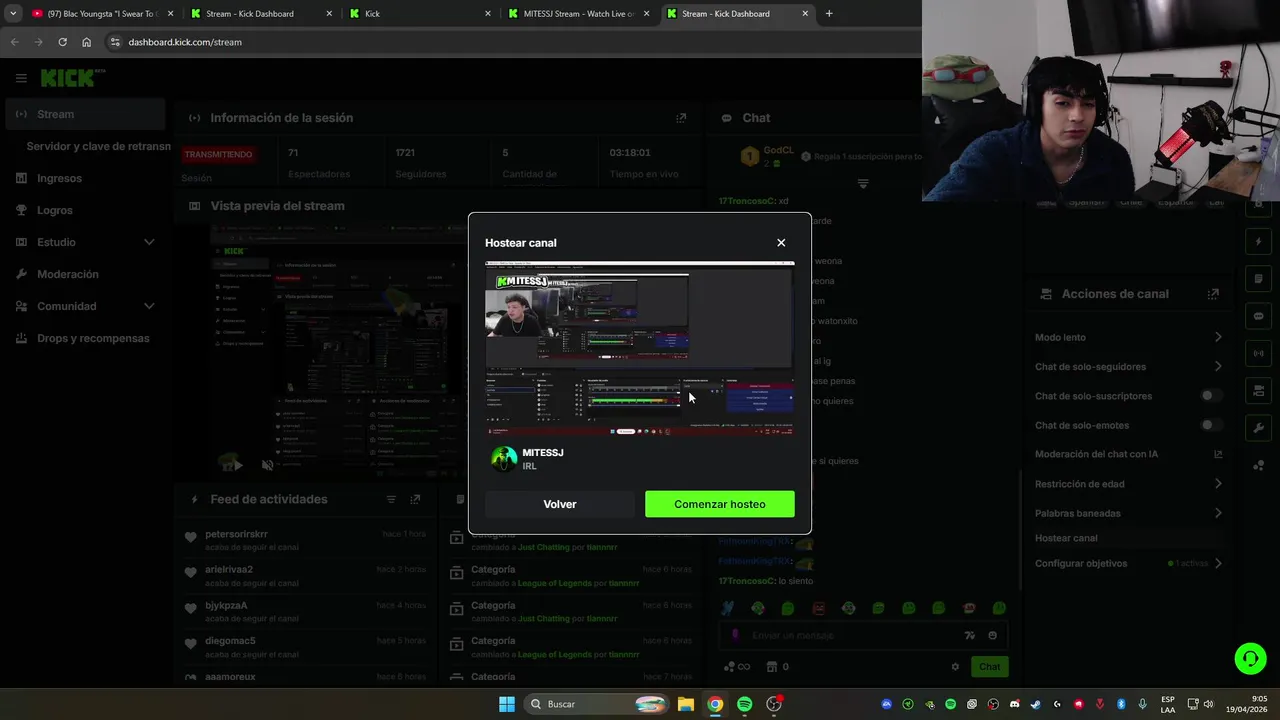This screenshot has width=1280, height=720.
Task: Click petersorirskrr in the activity feed
Action: (237, 534)
